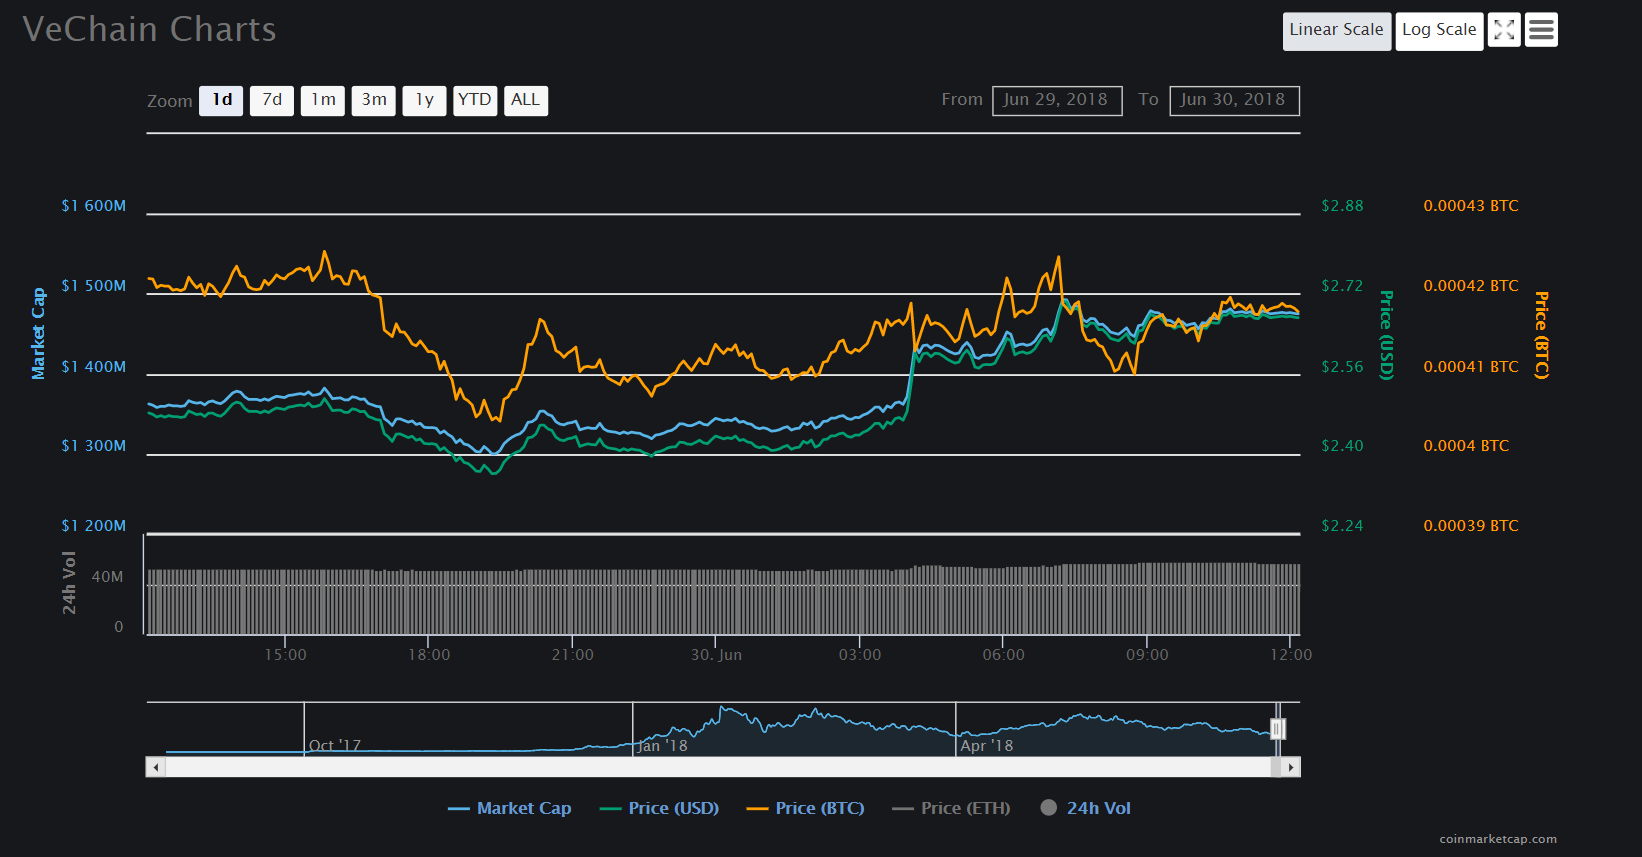Switch to Log Scale

coord(1439,30)
